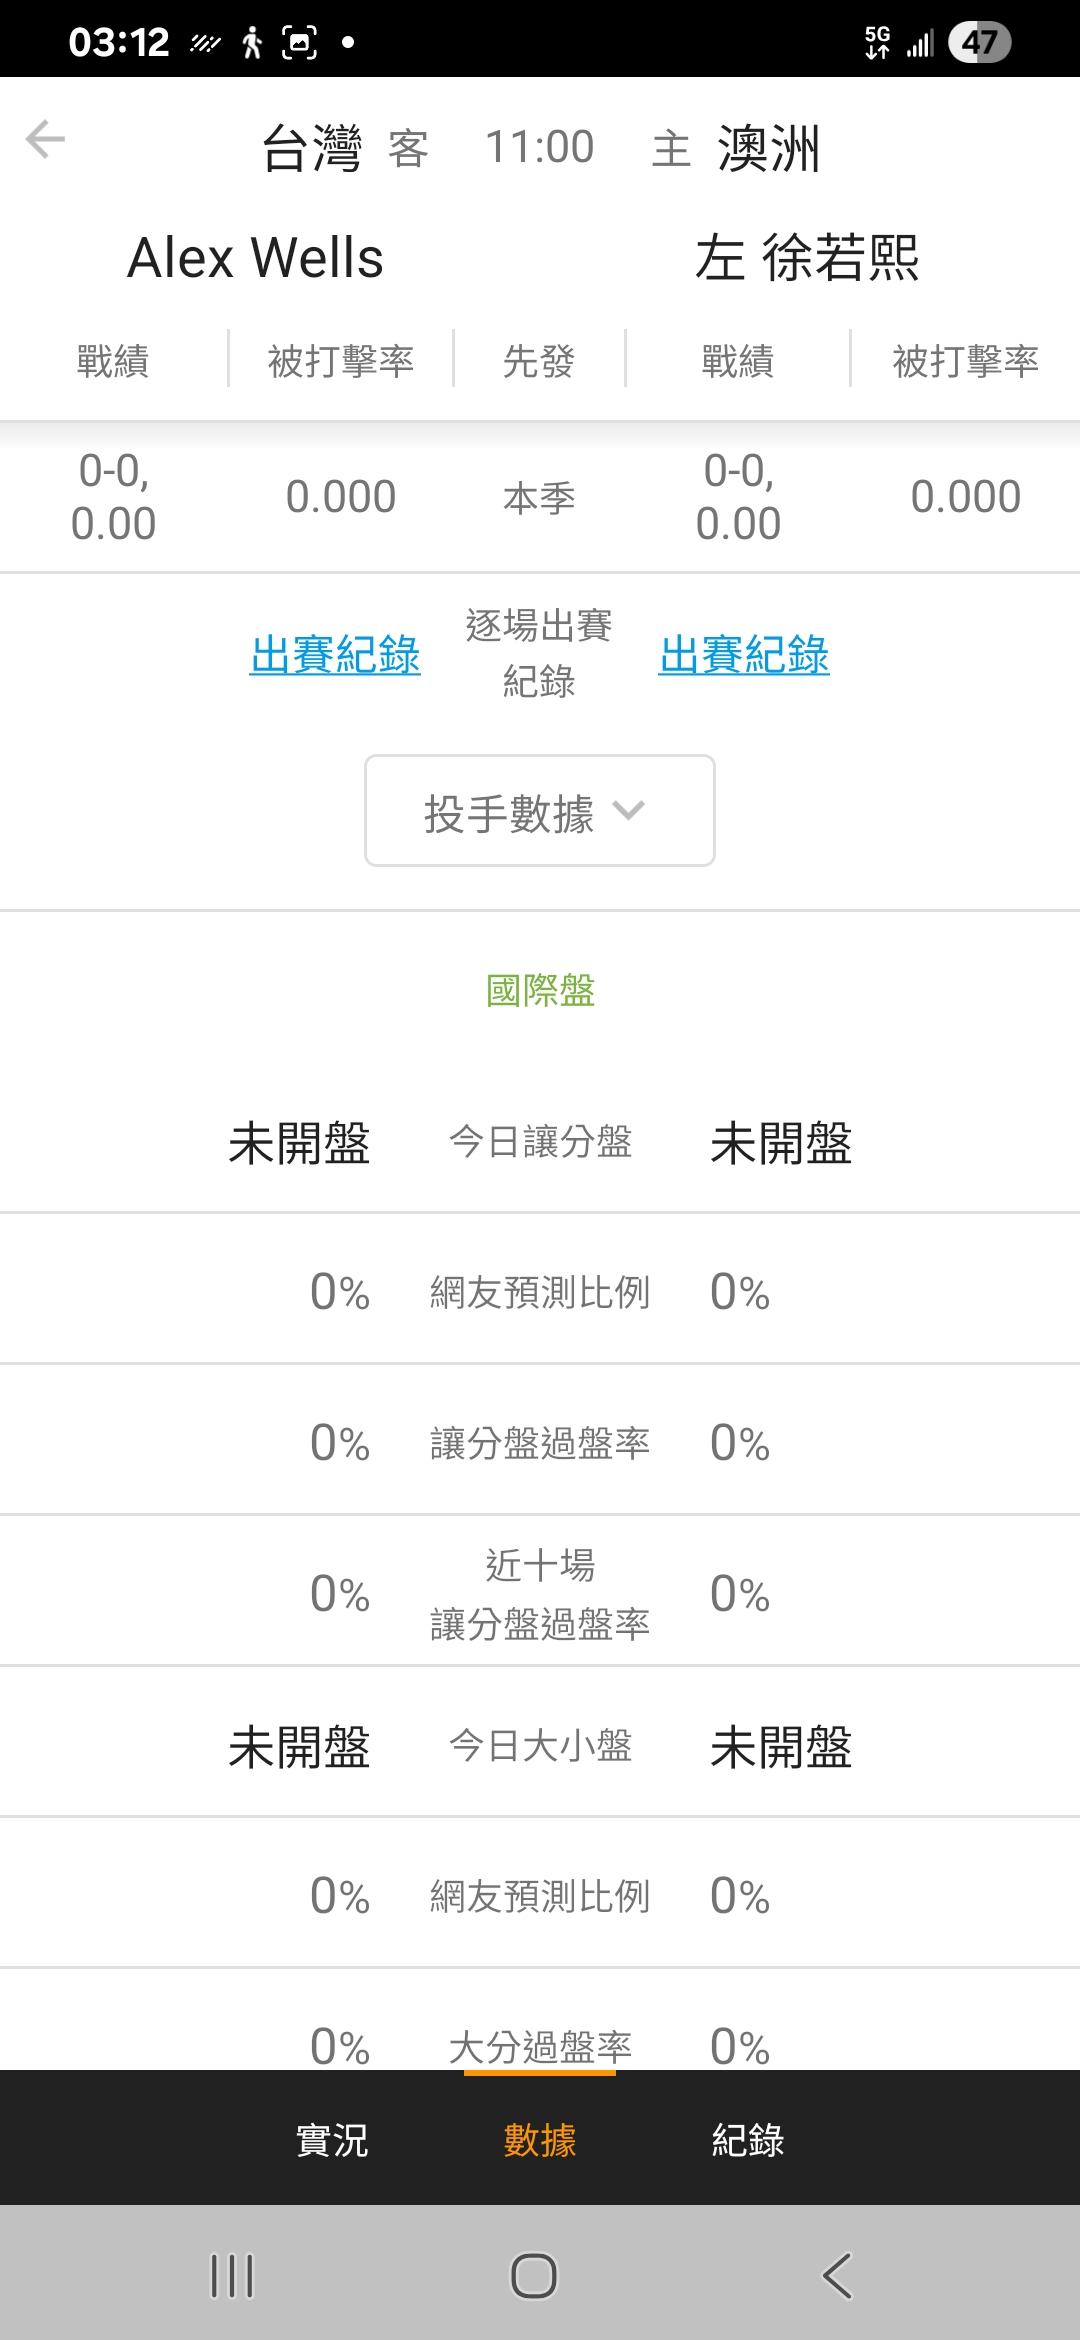Screen dimensions: 1080x2340
Task: Click the chevron beside 投手數據
Action: tap(629, 810)
